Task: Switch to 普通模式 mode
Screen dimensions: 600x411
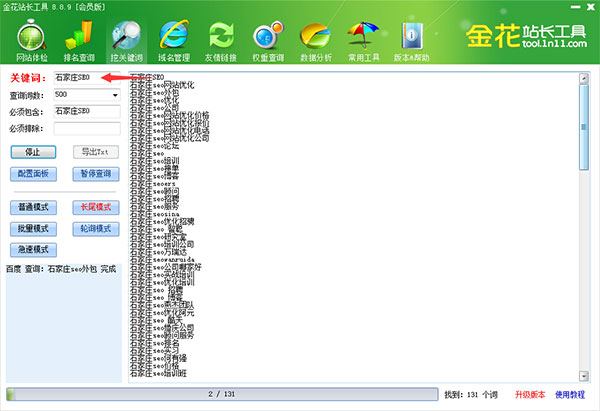Action: pyautogui.click(x=33, y=207)
